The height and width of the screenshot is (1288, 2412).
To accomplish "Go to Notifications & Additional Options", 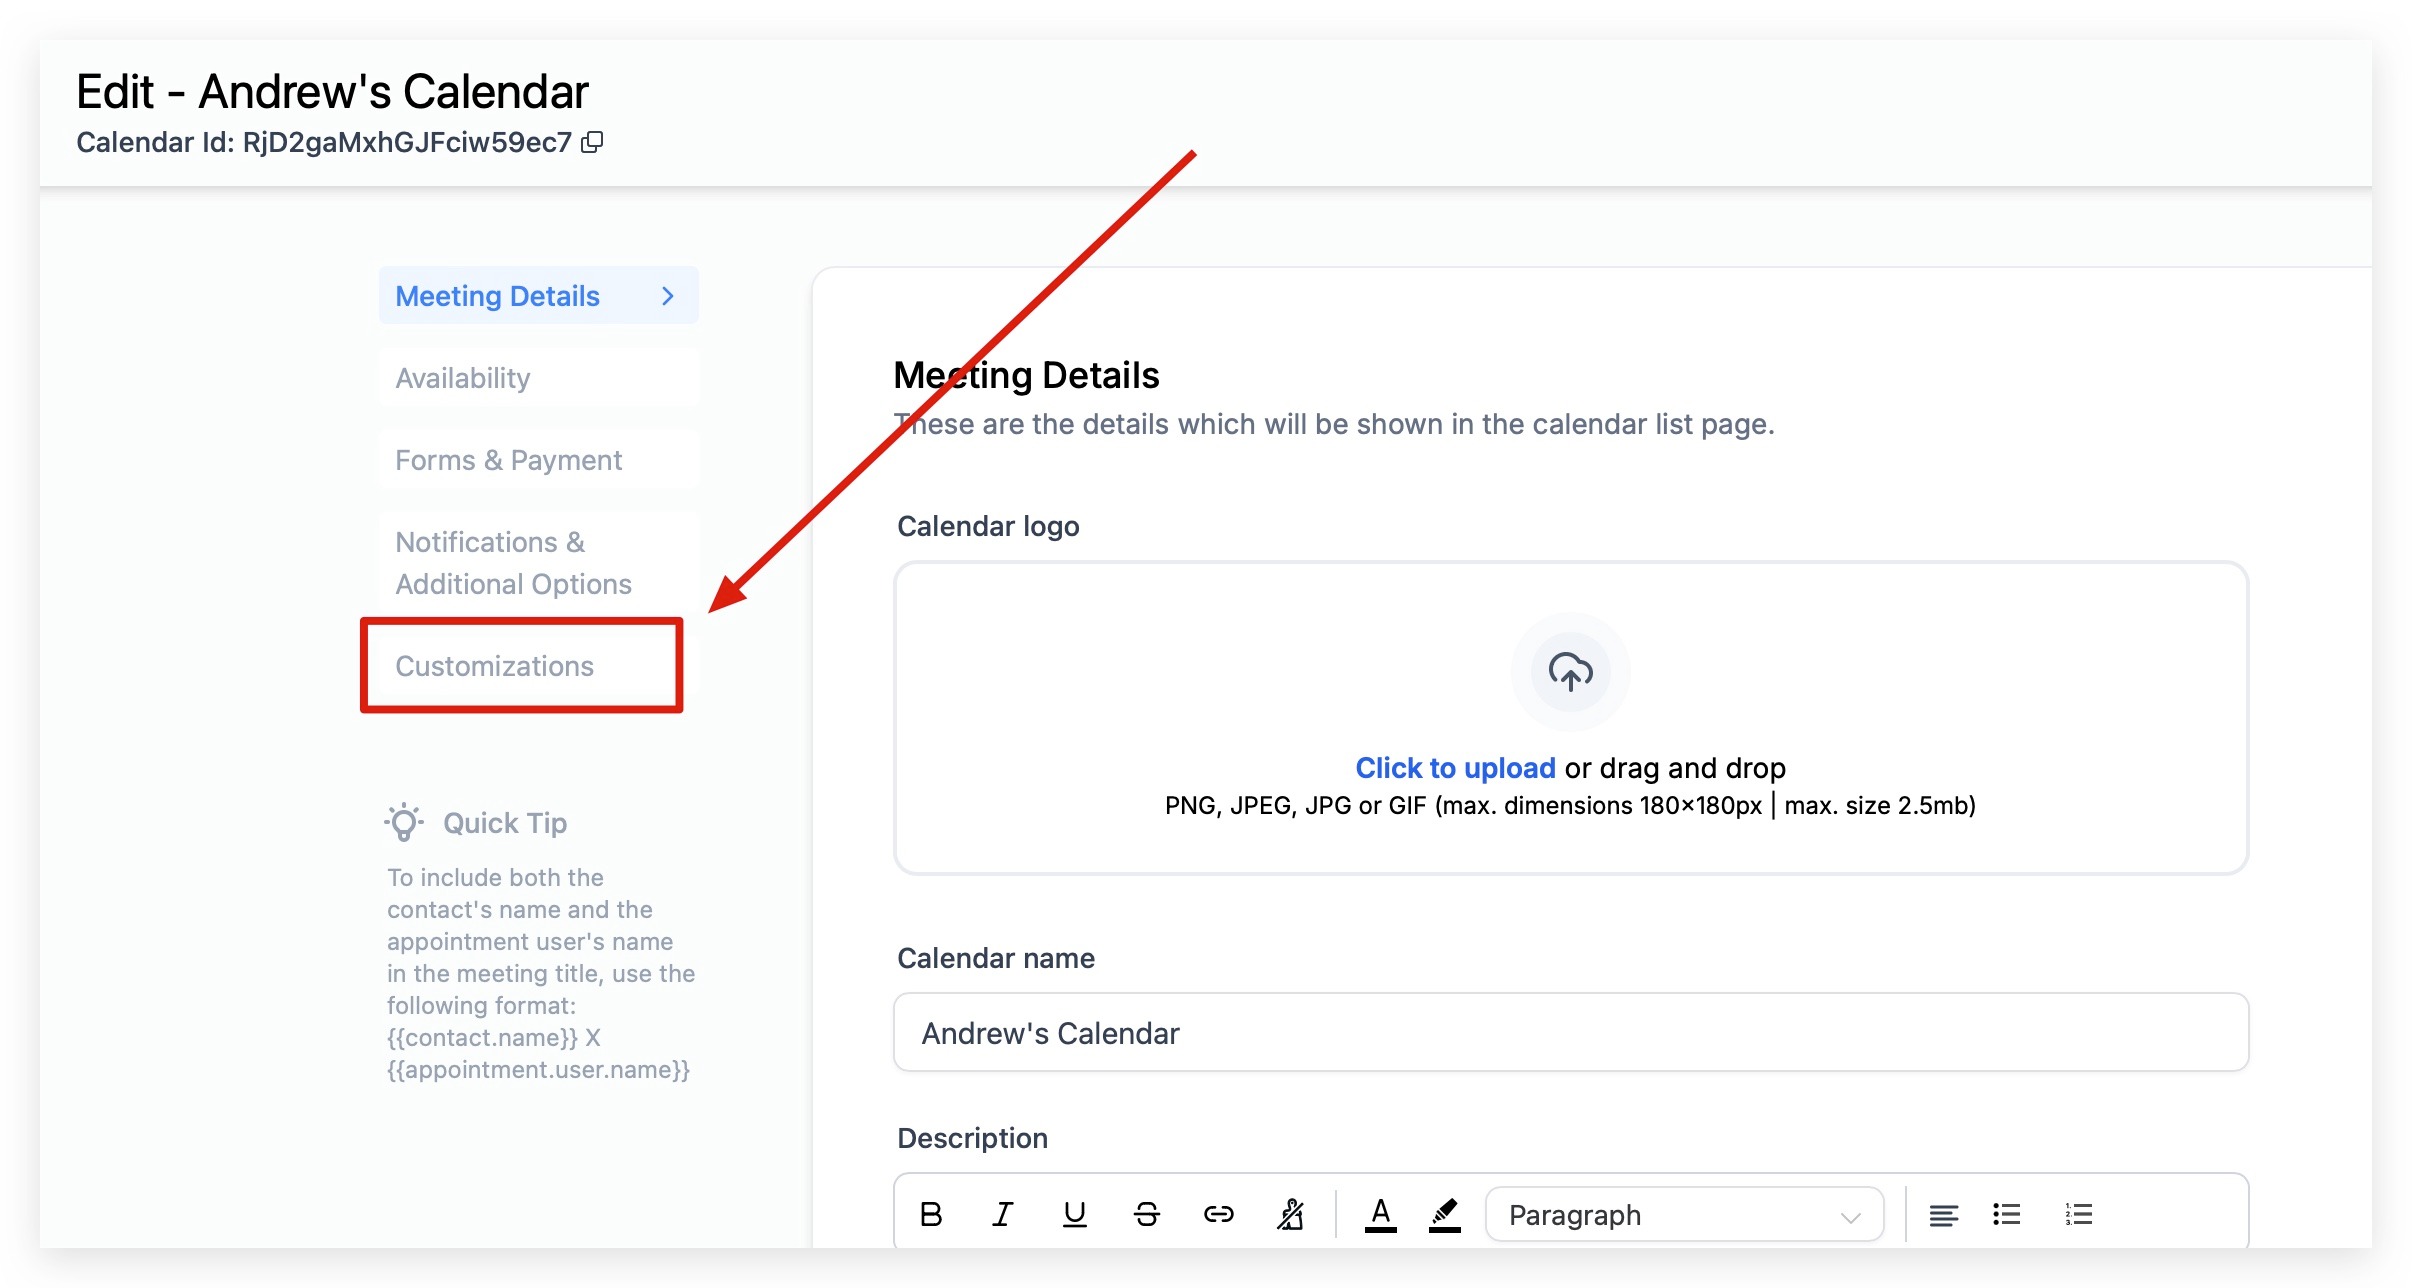I will click(x=513, y=563).
